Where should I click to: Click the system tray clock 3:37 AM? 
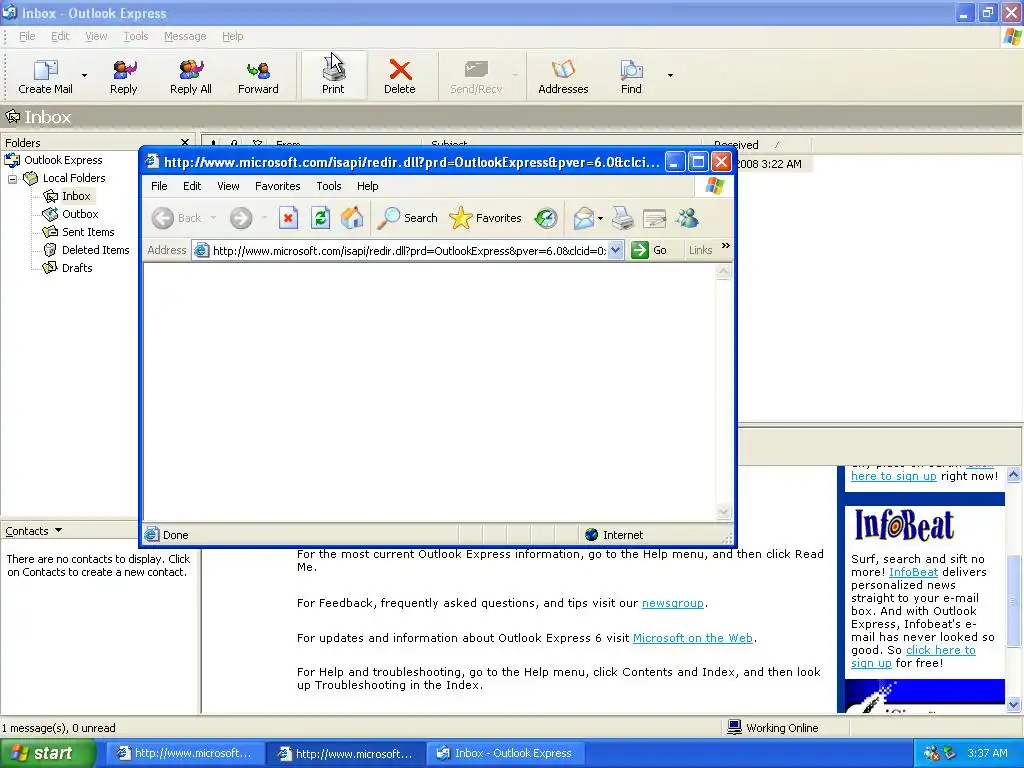pyautogui.click(x=987, y=753)
